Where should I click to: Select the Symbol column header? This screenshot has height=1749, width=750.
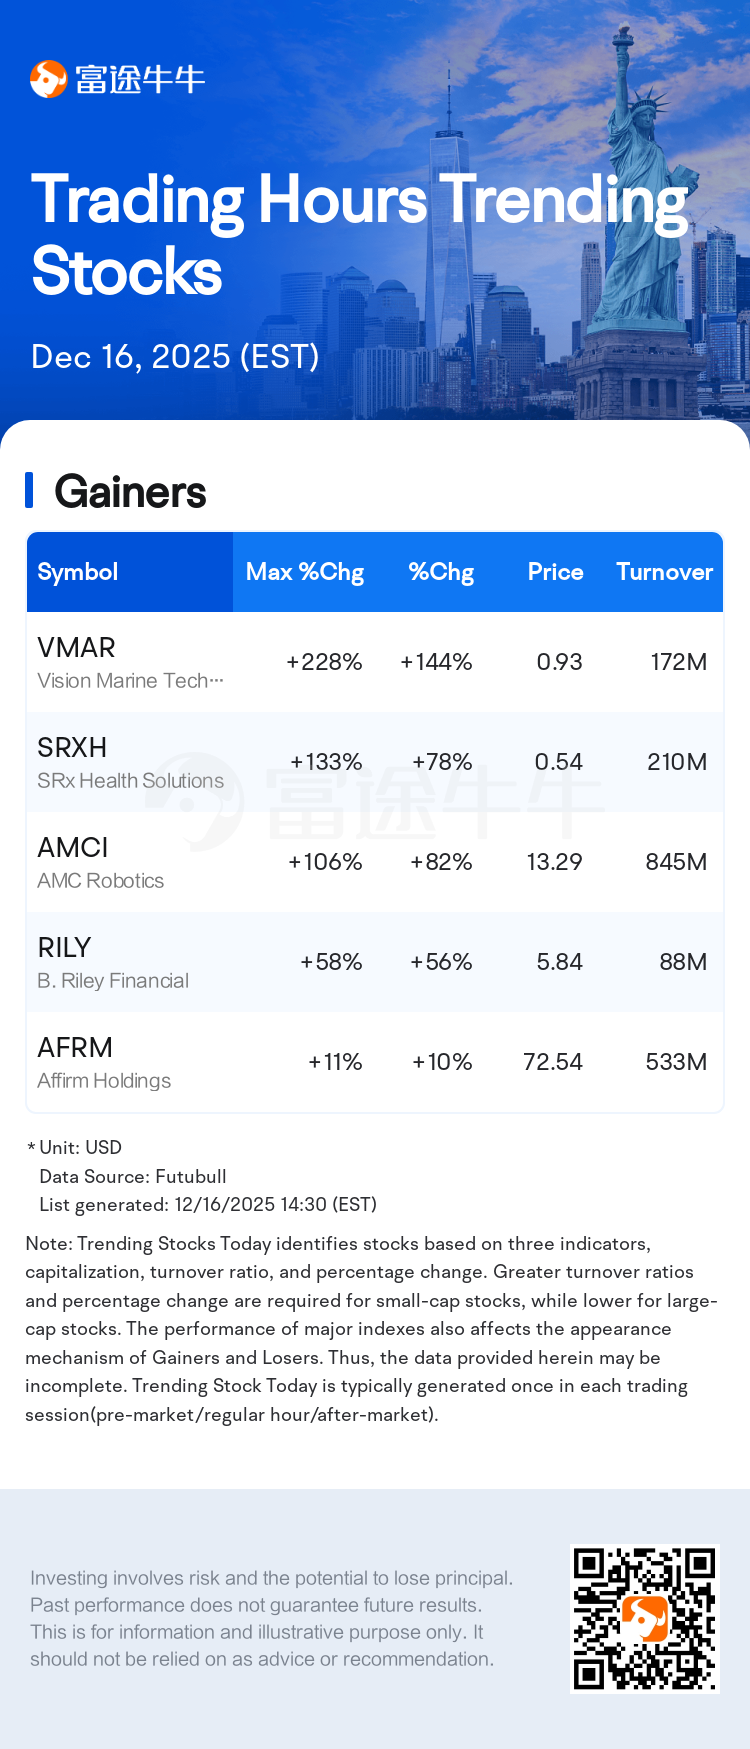78,572
